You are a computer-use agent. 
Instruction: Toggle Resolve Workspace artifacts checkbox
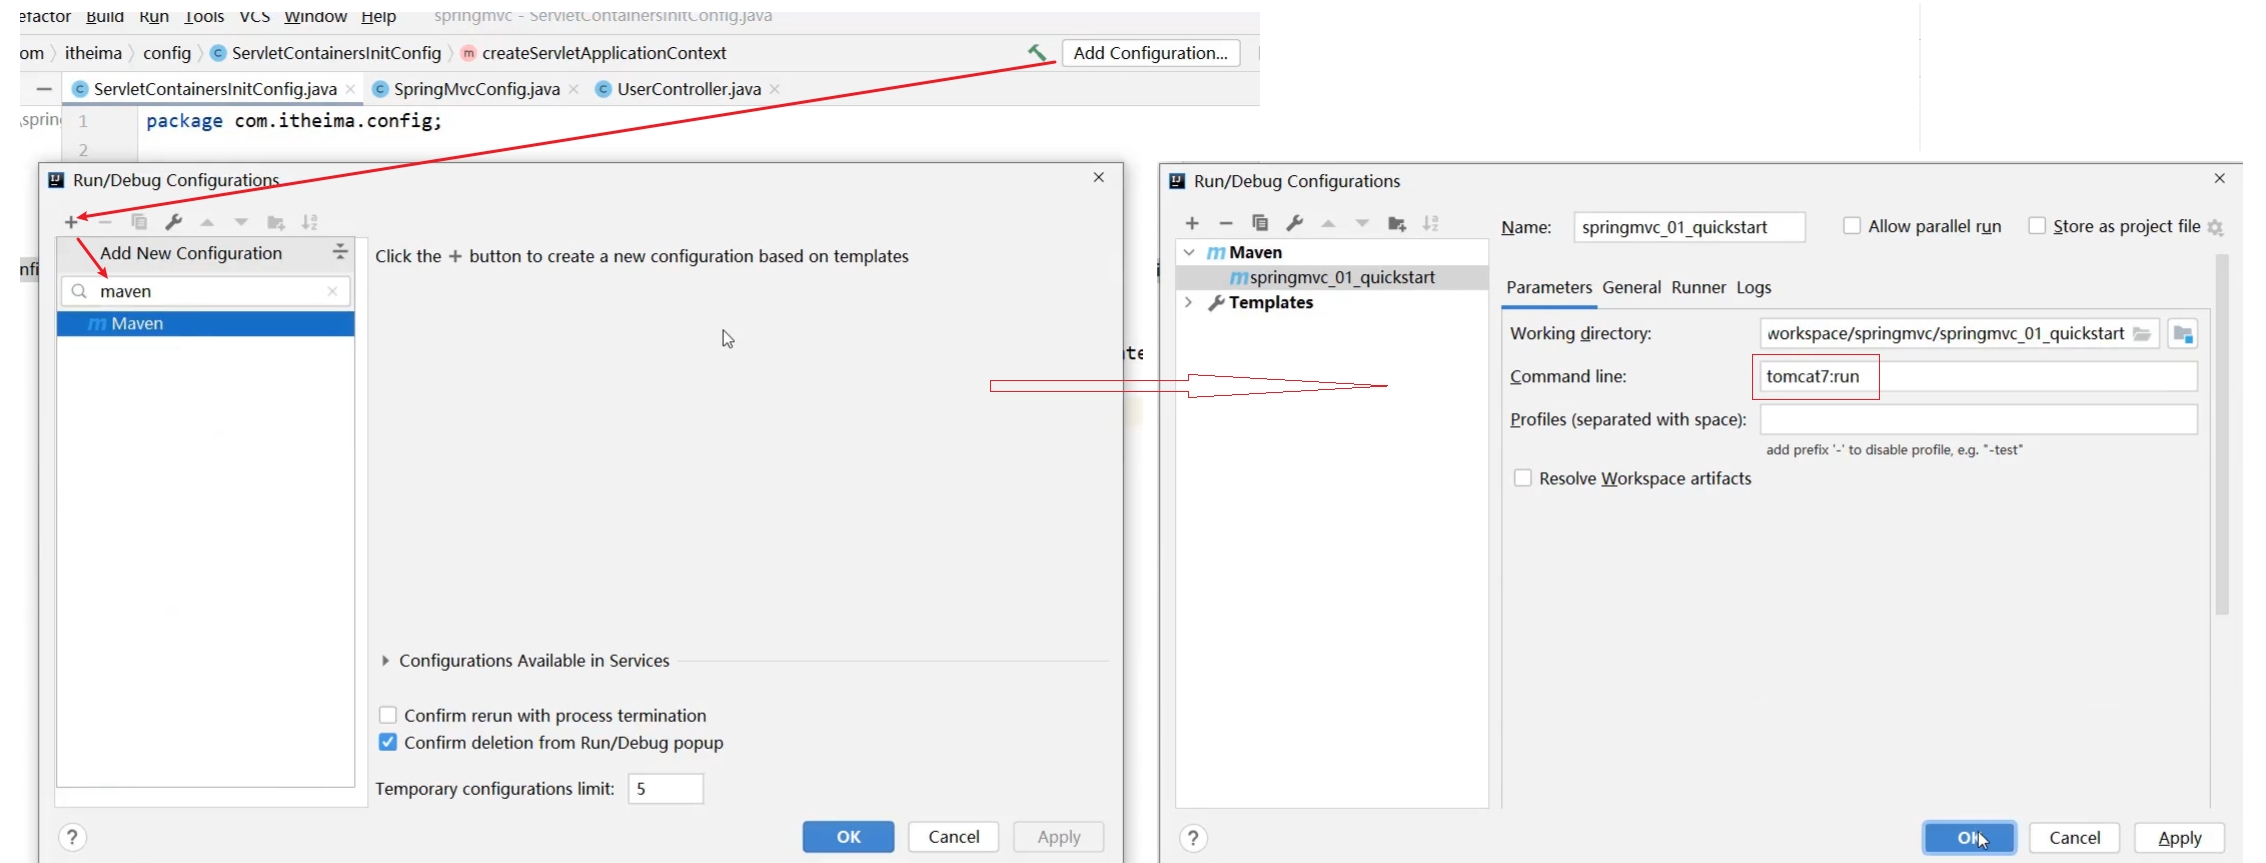1522,478
